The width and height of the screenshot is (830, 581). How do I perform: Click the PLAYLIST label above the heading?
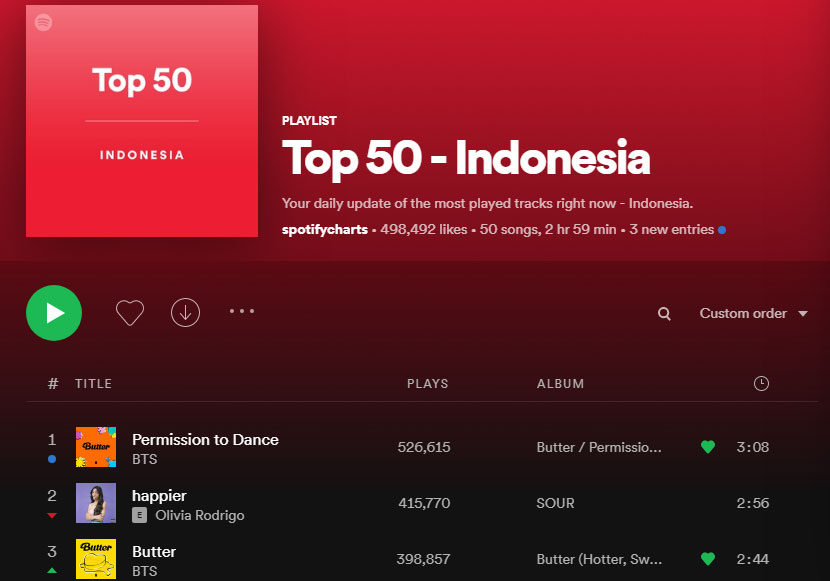pyautogui.click(x=309, y=121)
